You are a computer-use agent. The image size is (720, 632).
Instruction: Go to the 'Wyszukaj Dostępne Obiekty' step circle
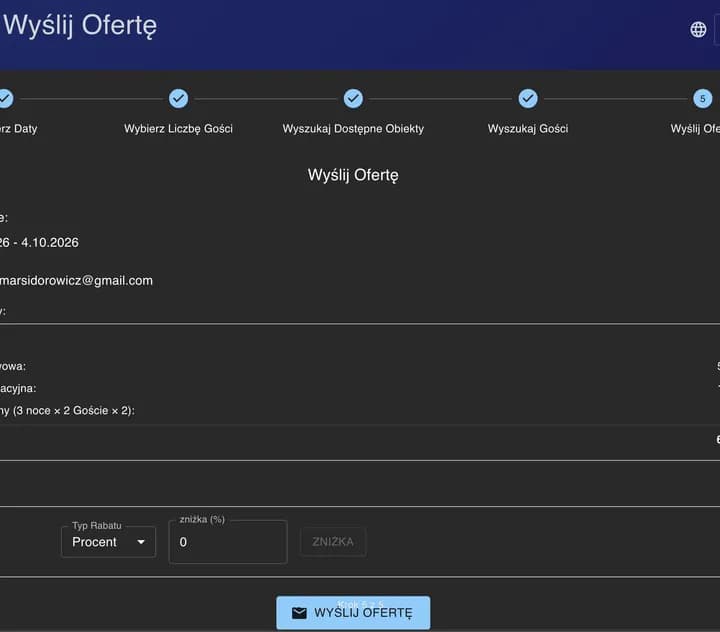(x=353, y=98)
